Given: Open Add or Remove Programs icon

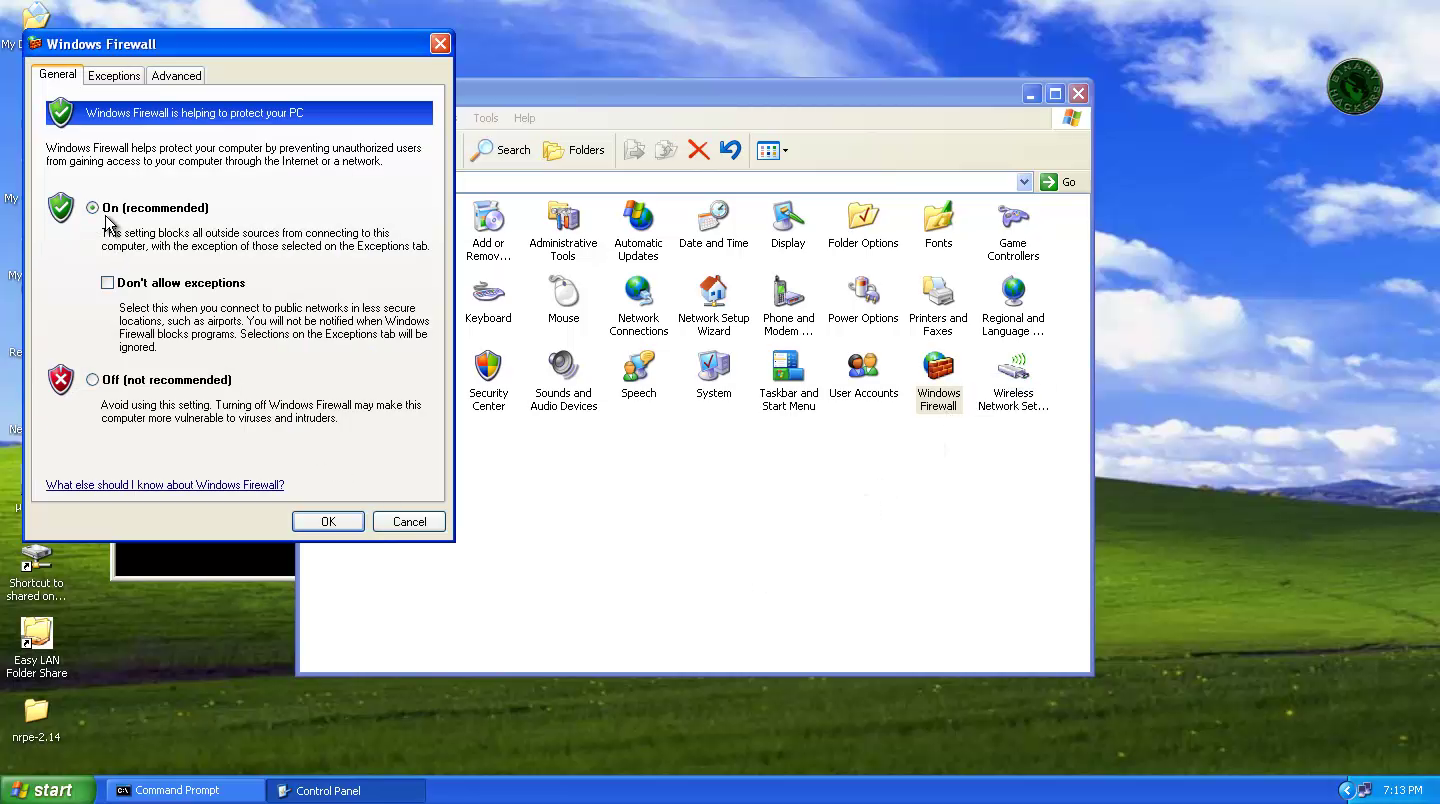Looking at the screenshot, I should 488,231.
